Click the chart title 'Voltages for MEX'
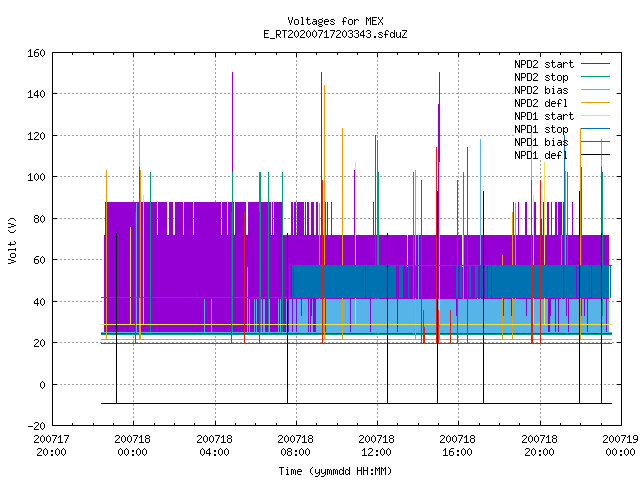This screenshot has height=480, width=640. point(335,21)
